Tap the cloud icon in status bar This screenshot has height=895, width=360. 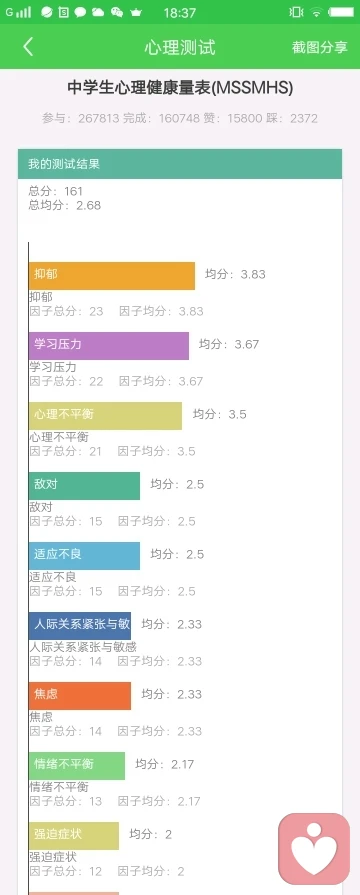98,12
